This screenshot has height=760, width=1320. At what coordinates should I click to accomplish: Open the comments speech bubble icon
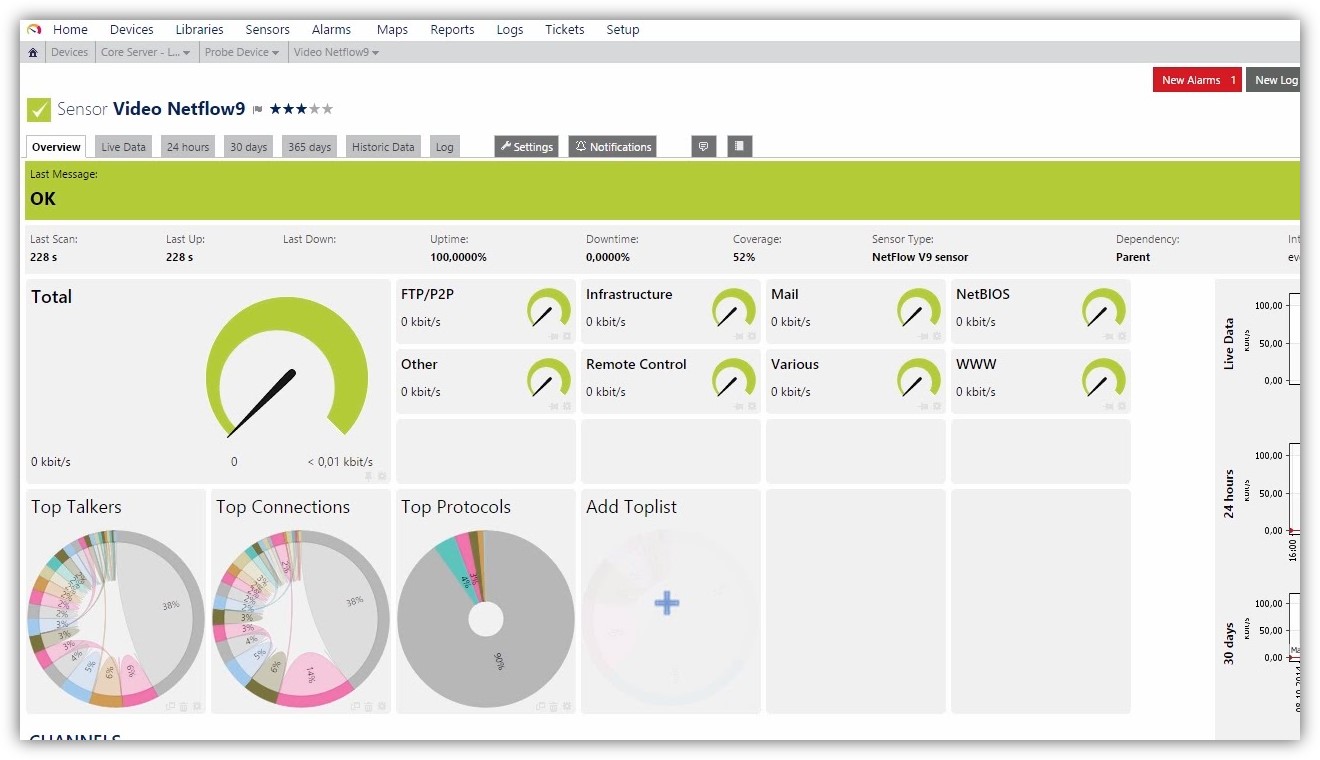[703, 147]
